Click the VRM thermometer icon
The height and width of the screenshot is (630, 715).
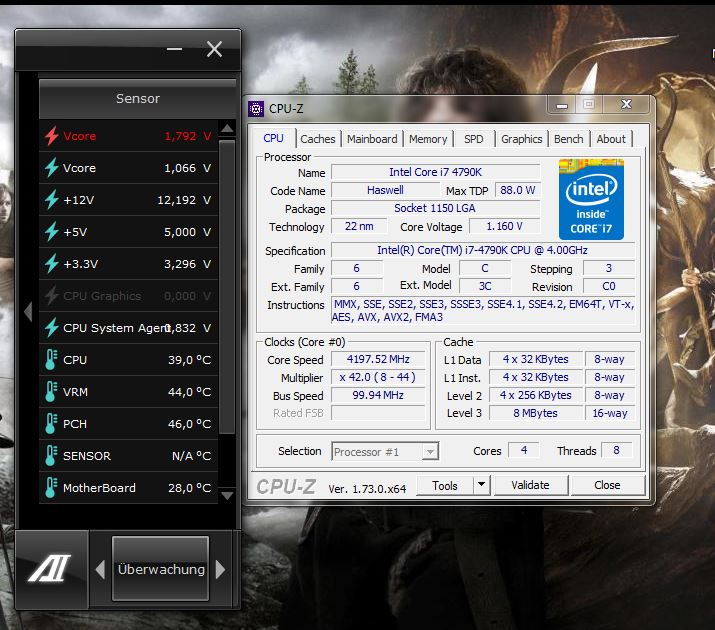(51, 392)
